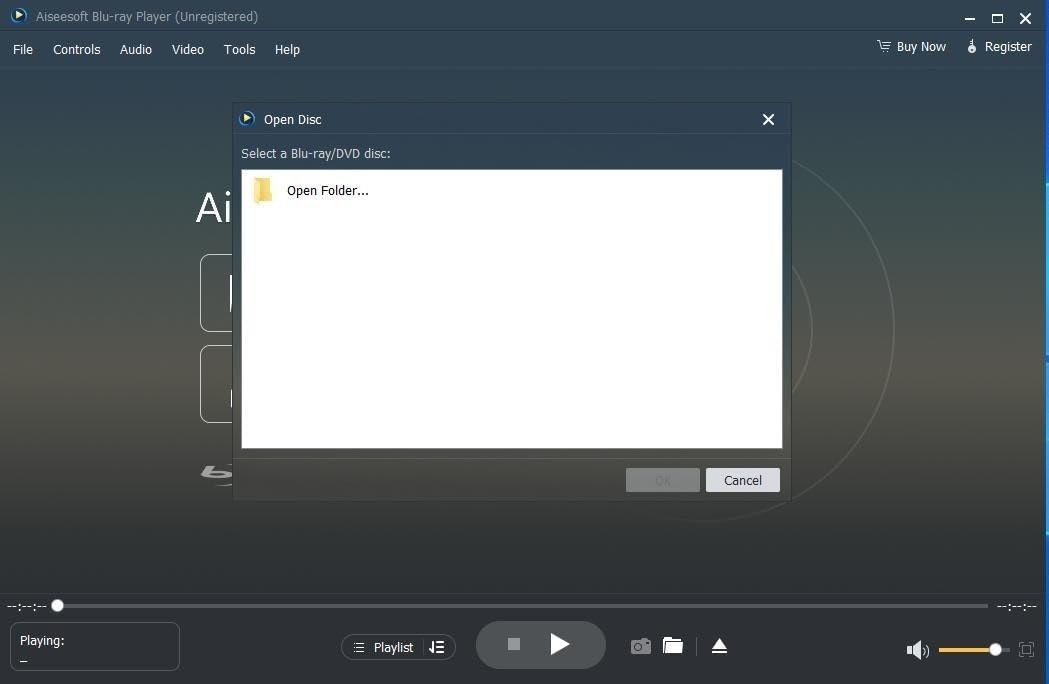This screenshot has height=684, width=1049.
Task: Open the Help menu
Action: [x=287, y=50]
